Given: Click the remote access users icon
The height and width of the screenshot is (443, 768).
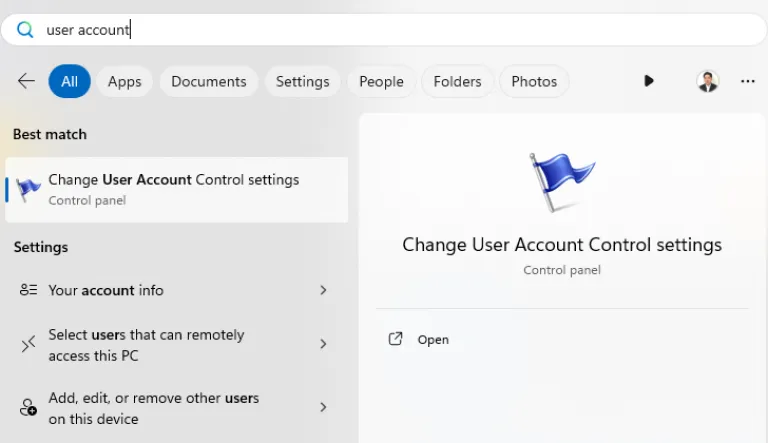Looking at the screenshot, I should click(28, 344).
